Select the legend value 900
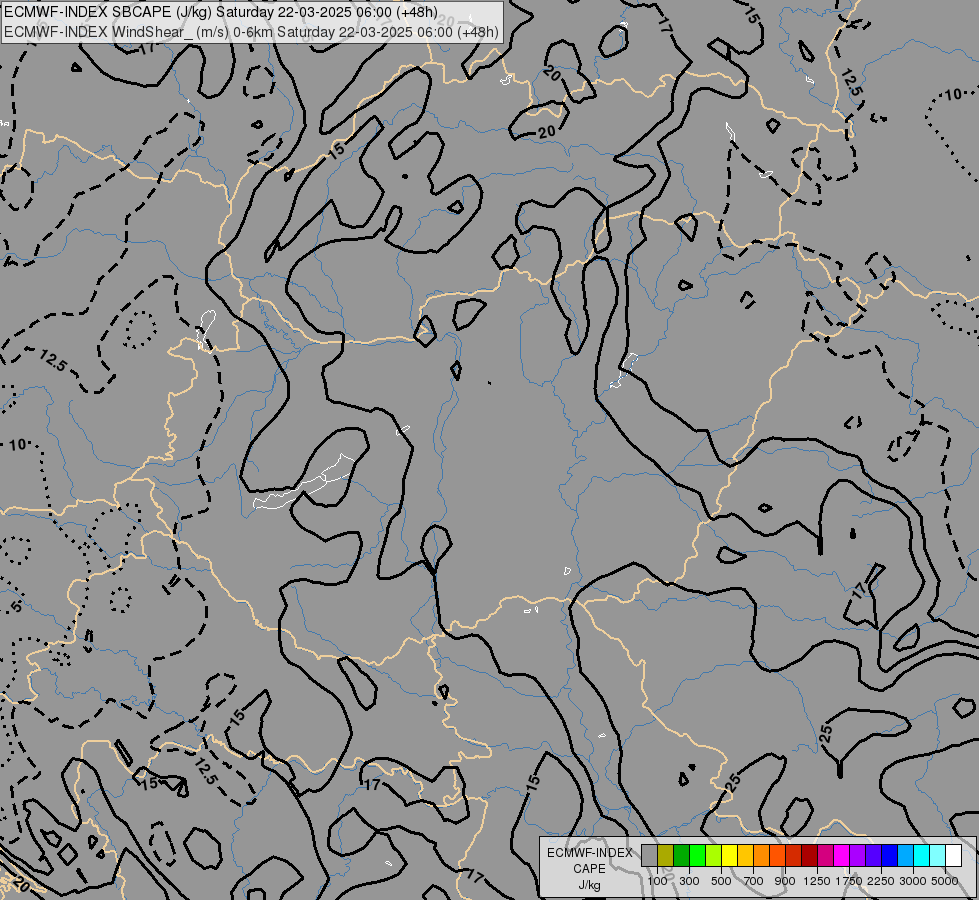The image size is (979, 900). 785,881
